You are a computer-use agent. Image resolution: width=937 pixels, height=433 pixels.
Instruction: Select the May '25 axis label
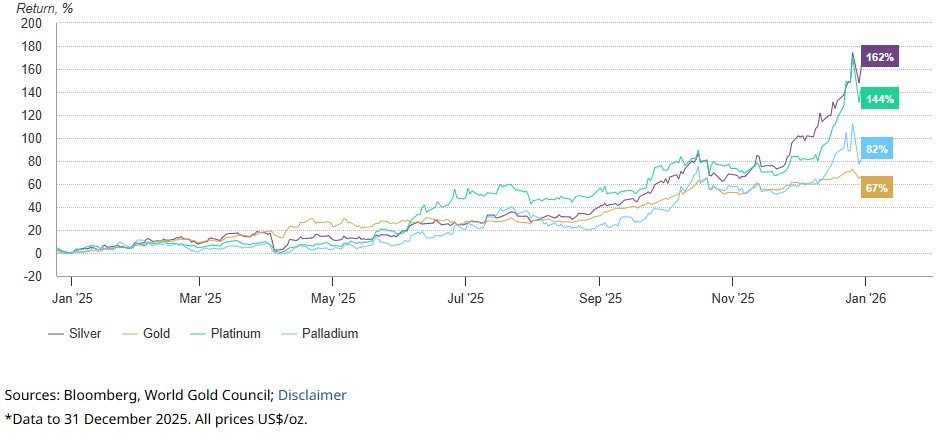click(x=333, y=297)
